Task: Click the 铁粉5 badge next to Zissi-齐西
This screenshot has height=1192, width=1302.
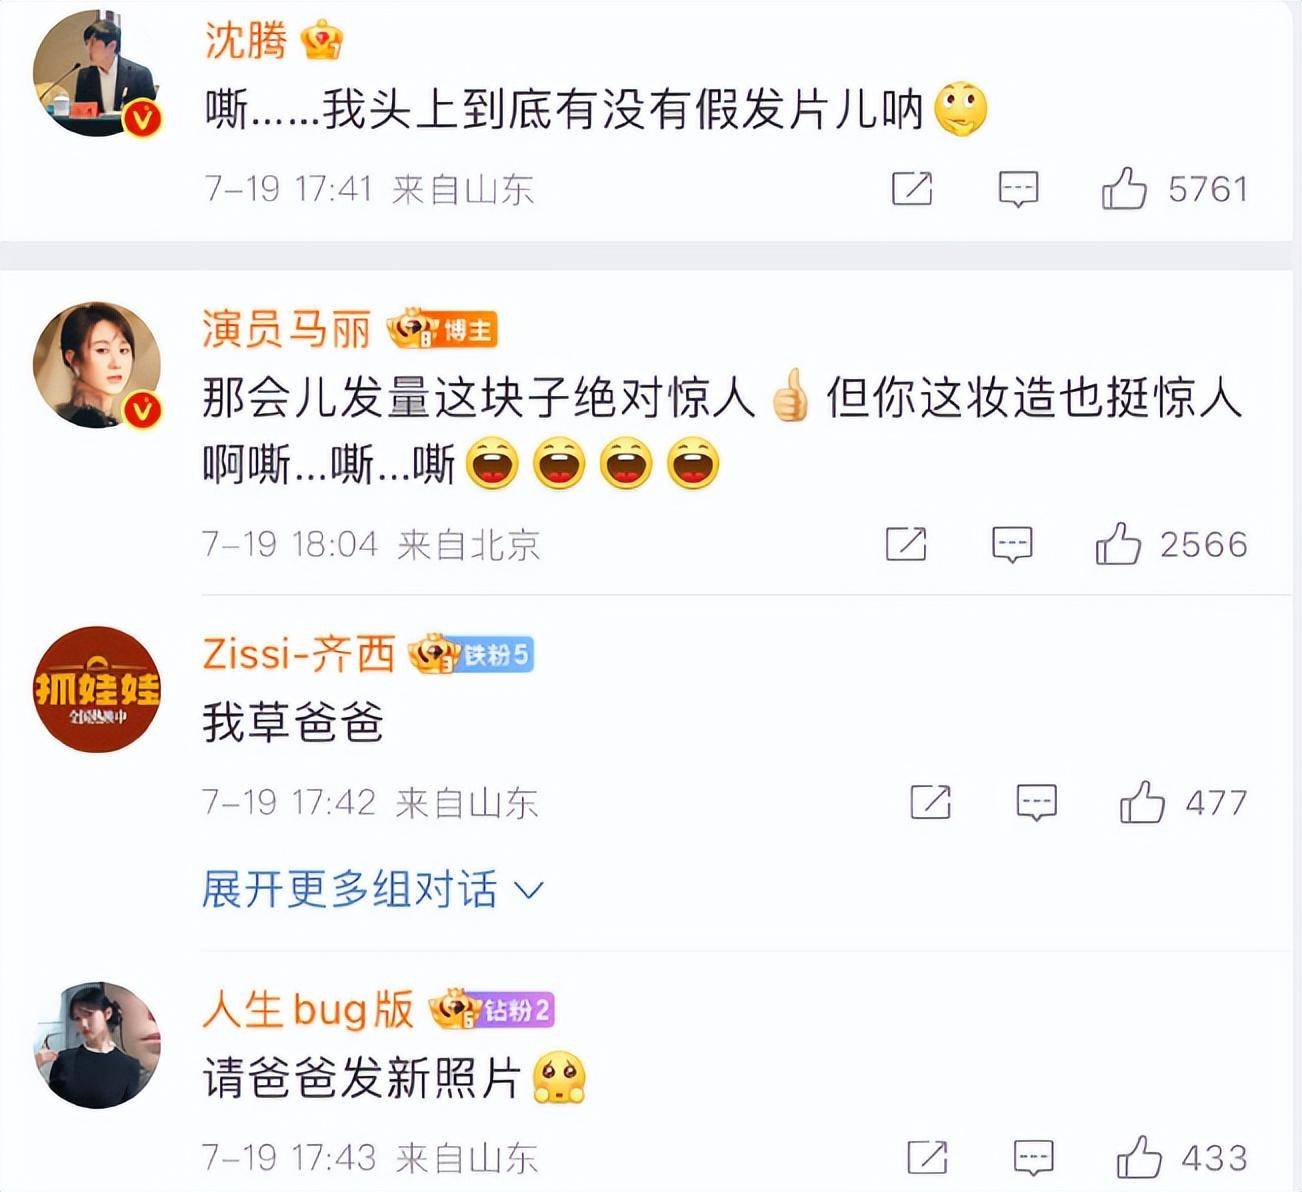Action: 493,655
